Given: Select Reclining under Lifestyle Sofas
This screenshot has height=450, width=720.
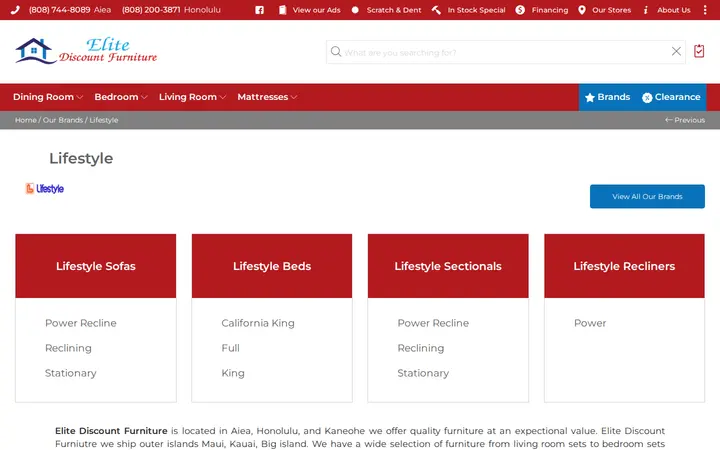Looking at the screenshot, I should [68, 348].
